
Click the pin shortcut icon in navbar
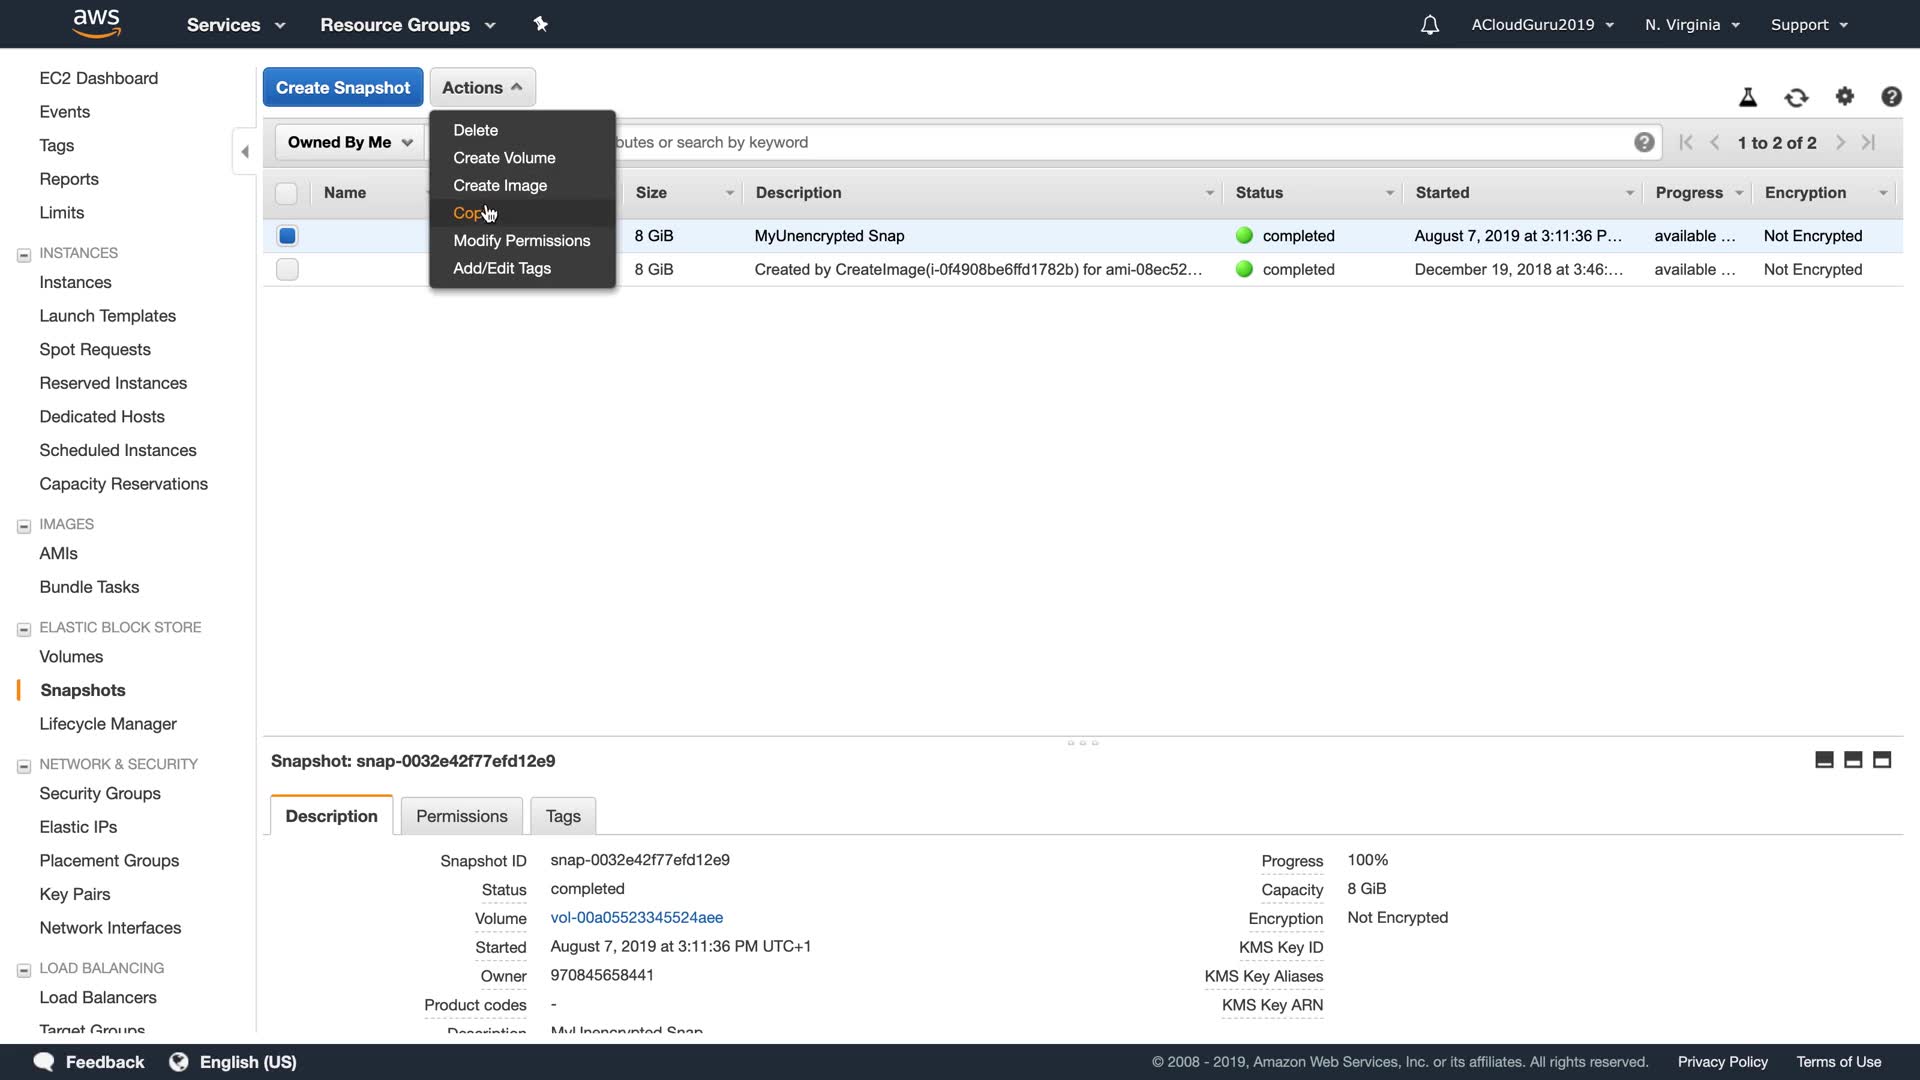[x=541, y=24]
